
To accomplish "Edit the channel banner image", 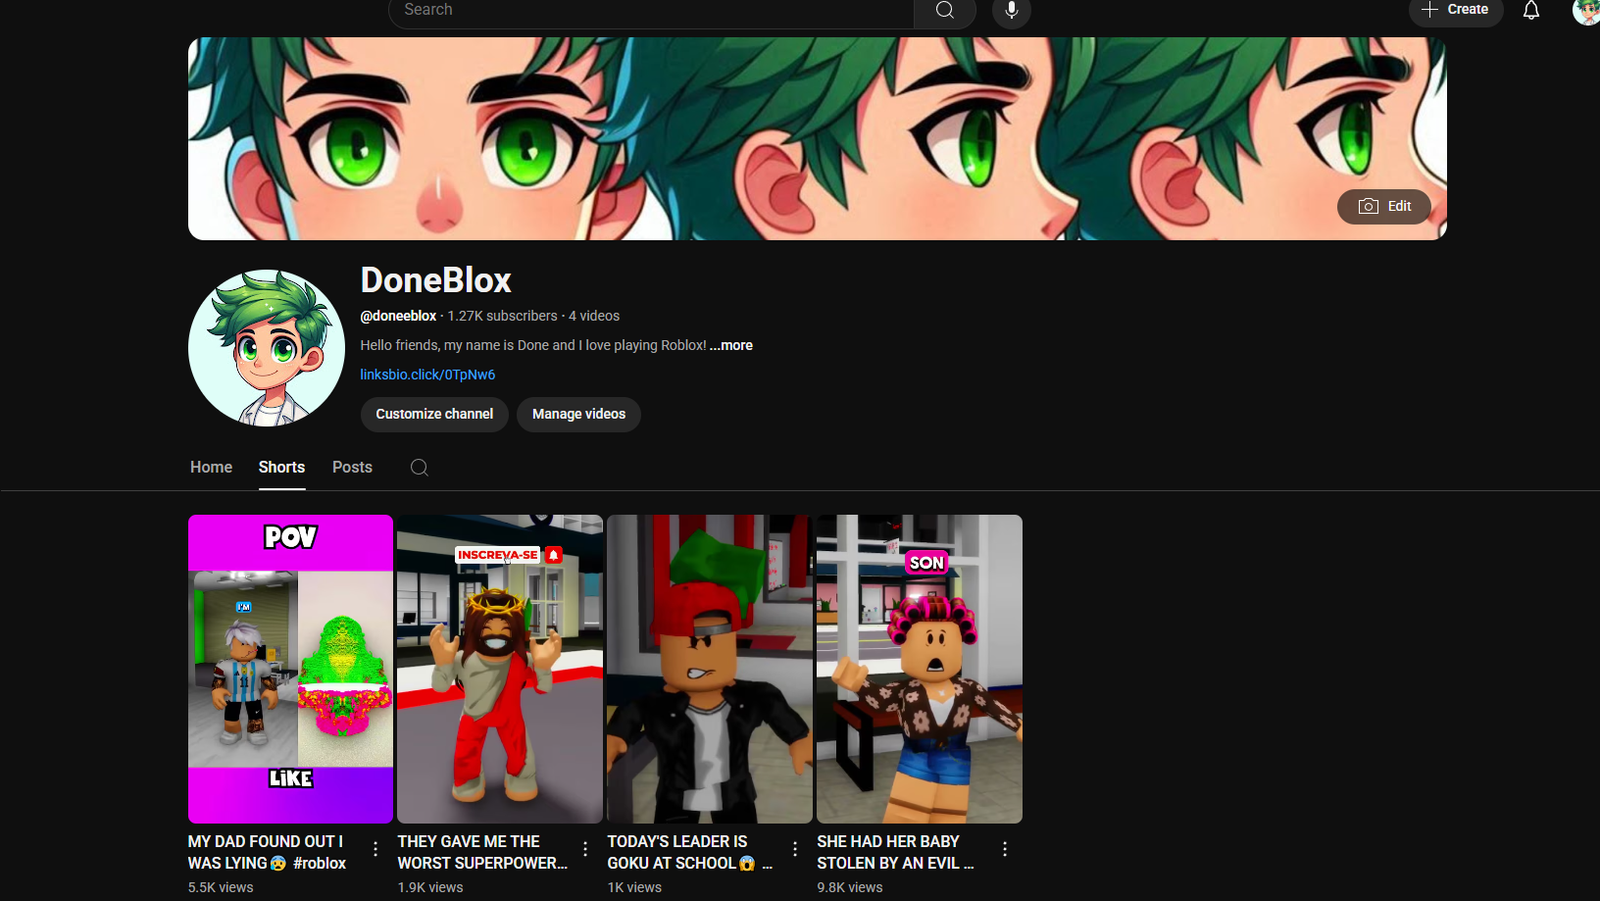I will point(1384,206).
